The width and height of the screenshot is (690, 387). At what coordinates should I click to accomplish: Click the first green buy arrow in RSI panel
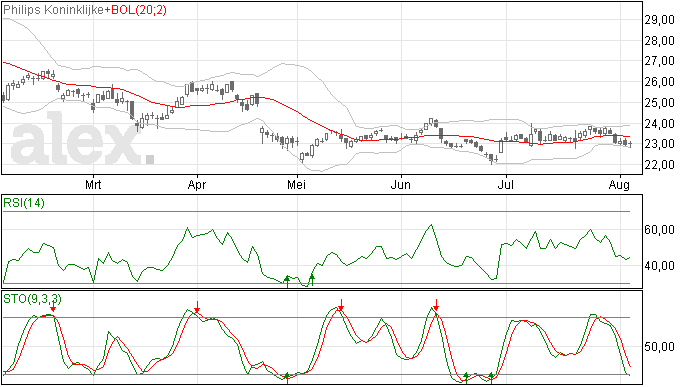287,281
